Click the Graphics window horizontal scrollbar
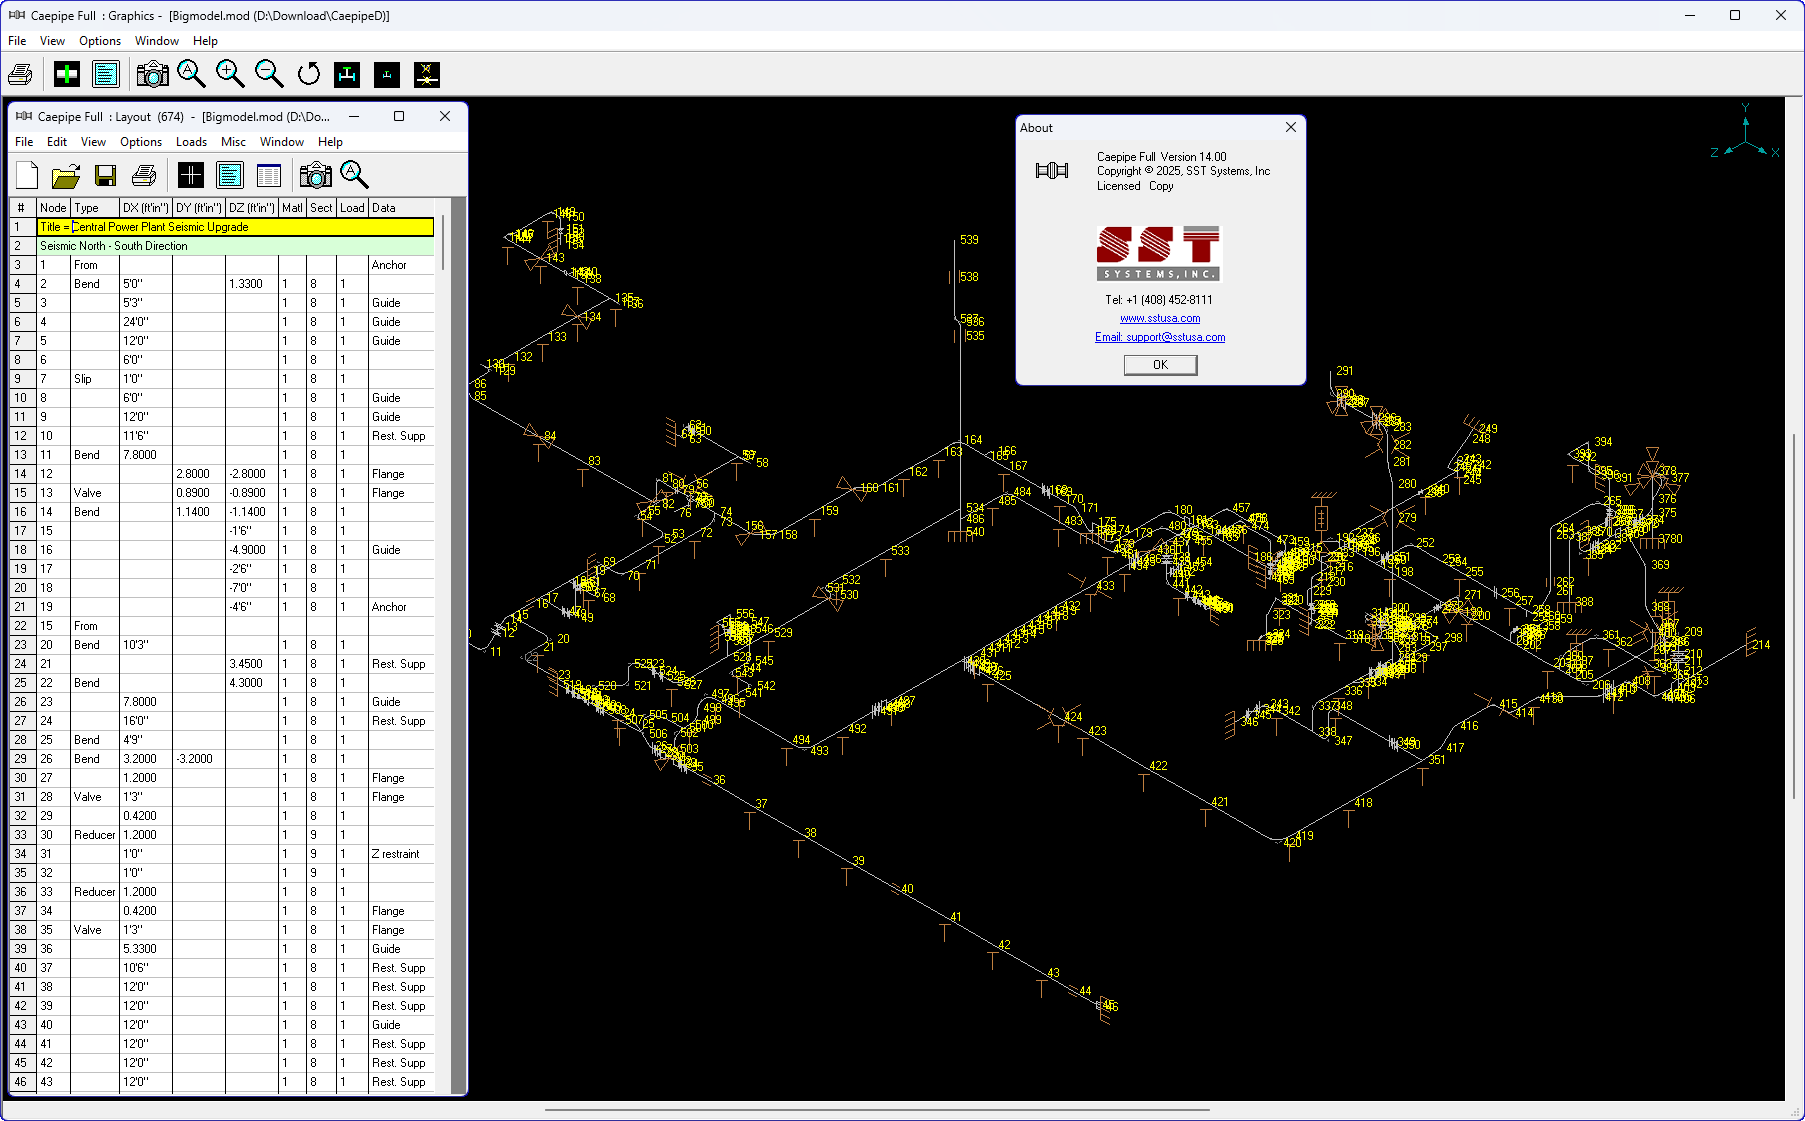 [x=877, y=1109]
